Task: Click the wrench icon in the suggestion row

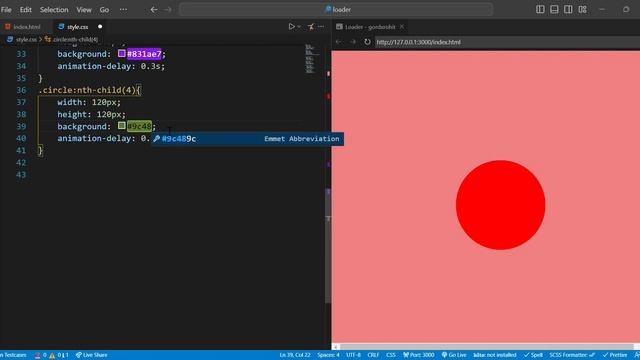Action: point(156,139)
